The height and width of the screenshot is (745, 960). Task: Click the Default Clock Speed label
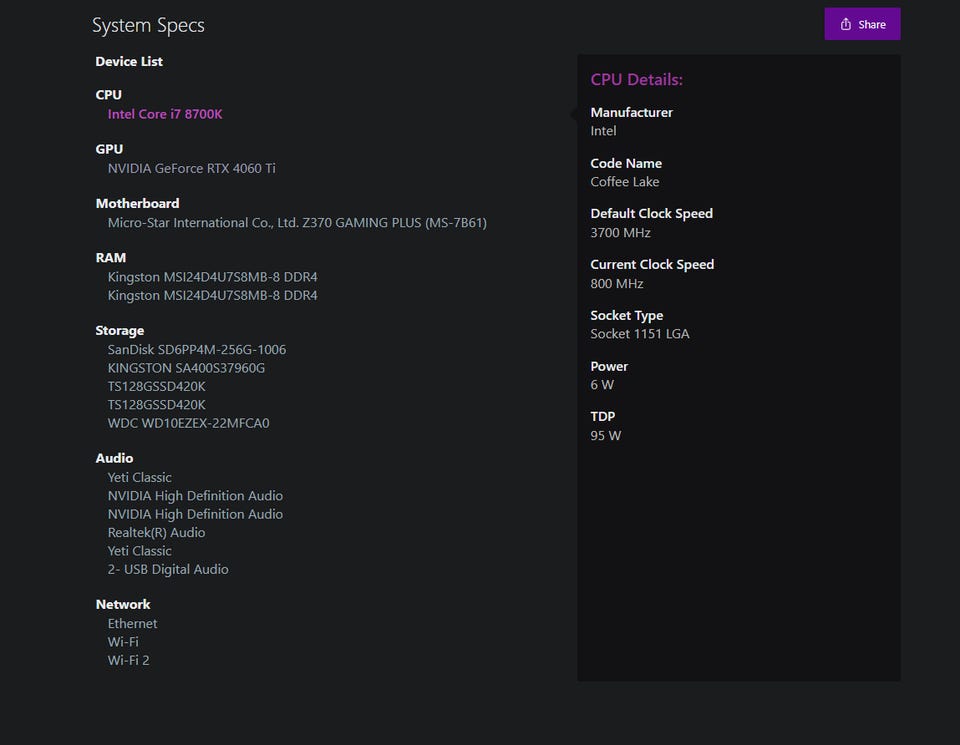tap(651, 214)
